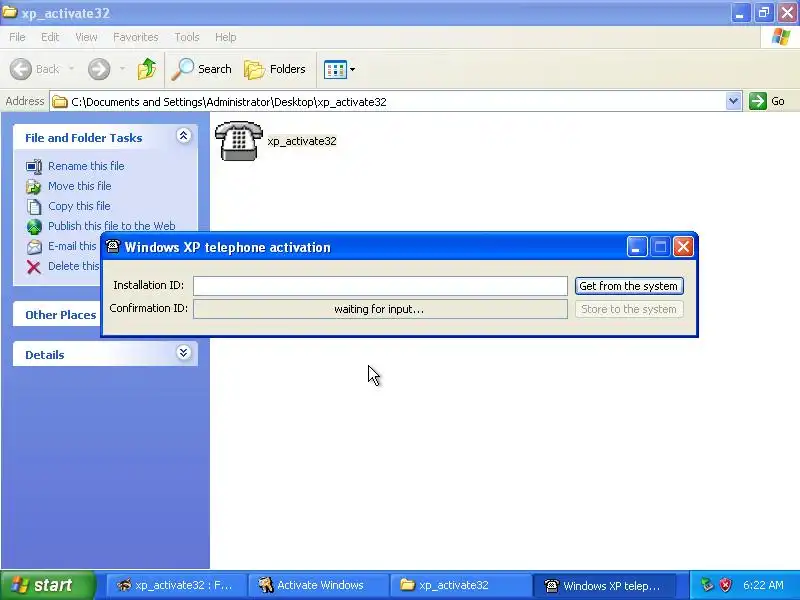
Task: Click the network connection tray icon
Action: (x=707, y=585)
